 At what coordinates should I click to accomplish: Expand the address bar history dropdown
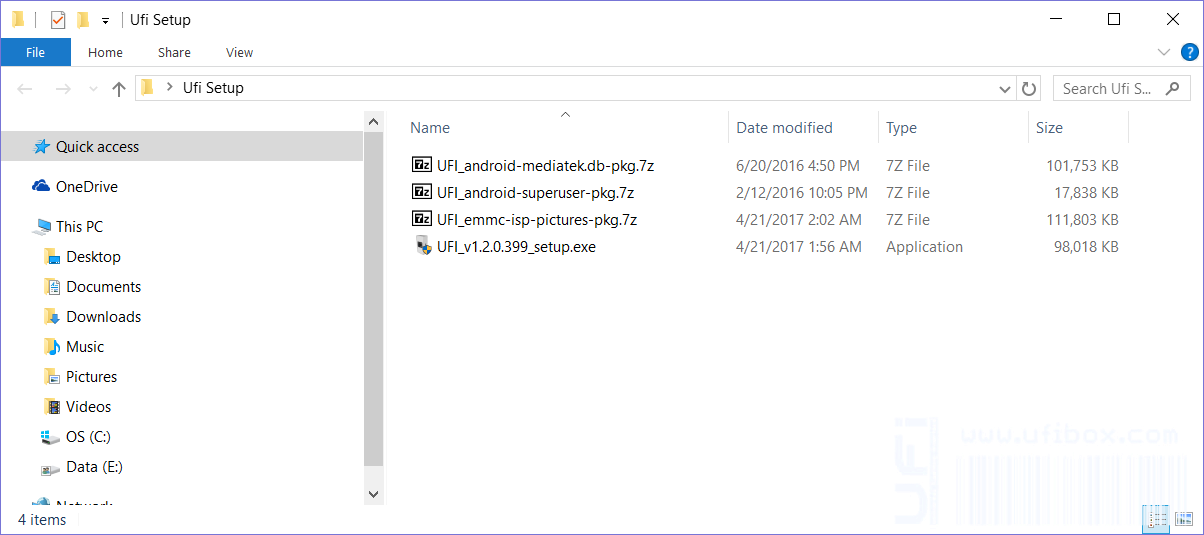[x=1005, y=89]
